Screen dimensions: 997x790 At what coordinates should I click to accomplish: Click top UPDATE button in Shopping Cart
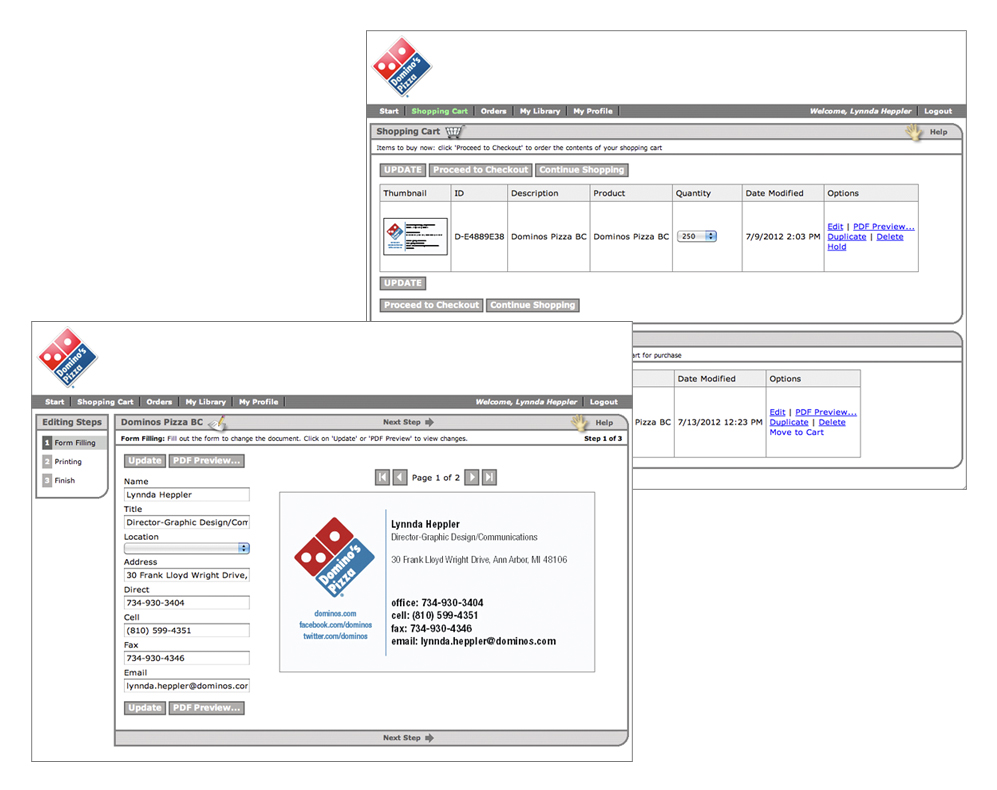coord(403,170)
